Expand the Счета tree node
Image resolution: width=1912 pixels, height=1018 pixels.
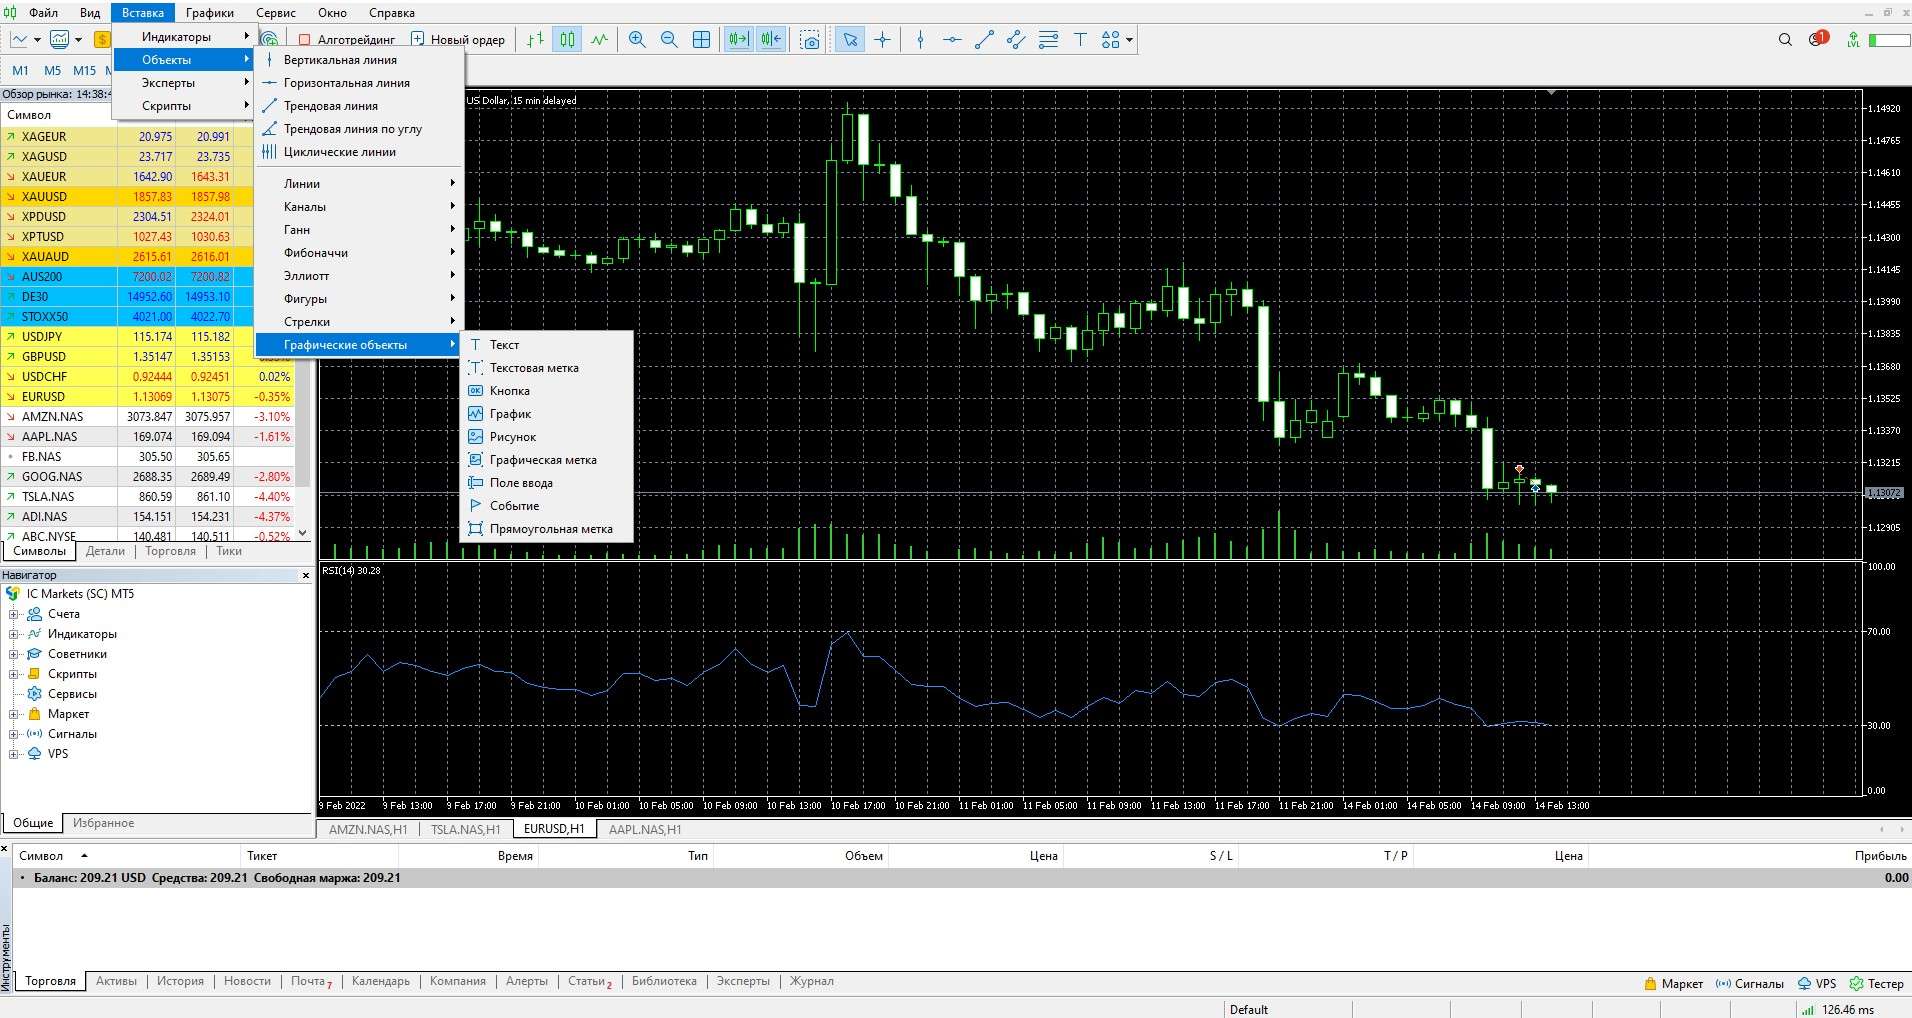[x=14, y=614]
